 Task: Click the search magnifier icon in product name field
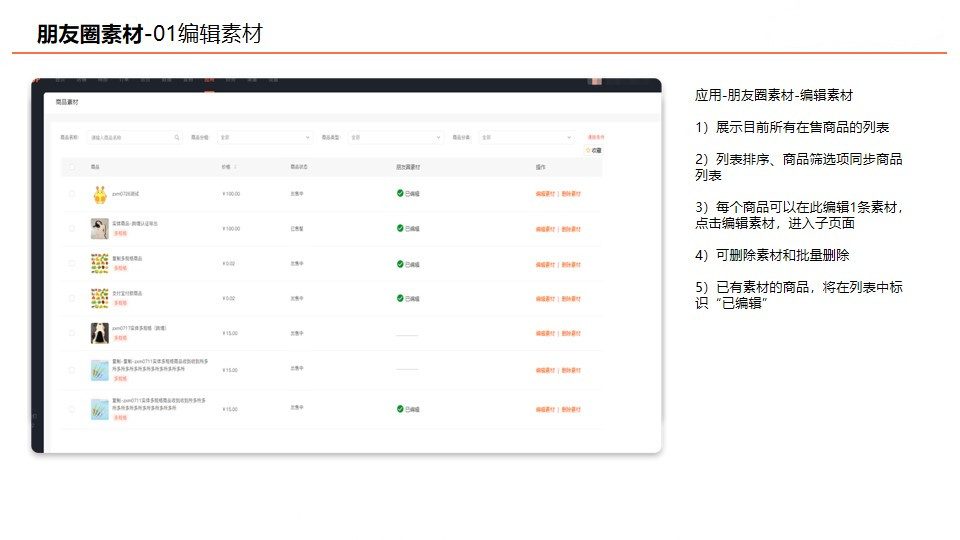tap(176, 138)
